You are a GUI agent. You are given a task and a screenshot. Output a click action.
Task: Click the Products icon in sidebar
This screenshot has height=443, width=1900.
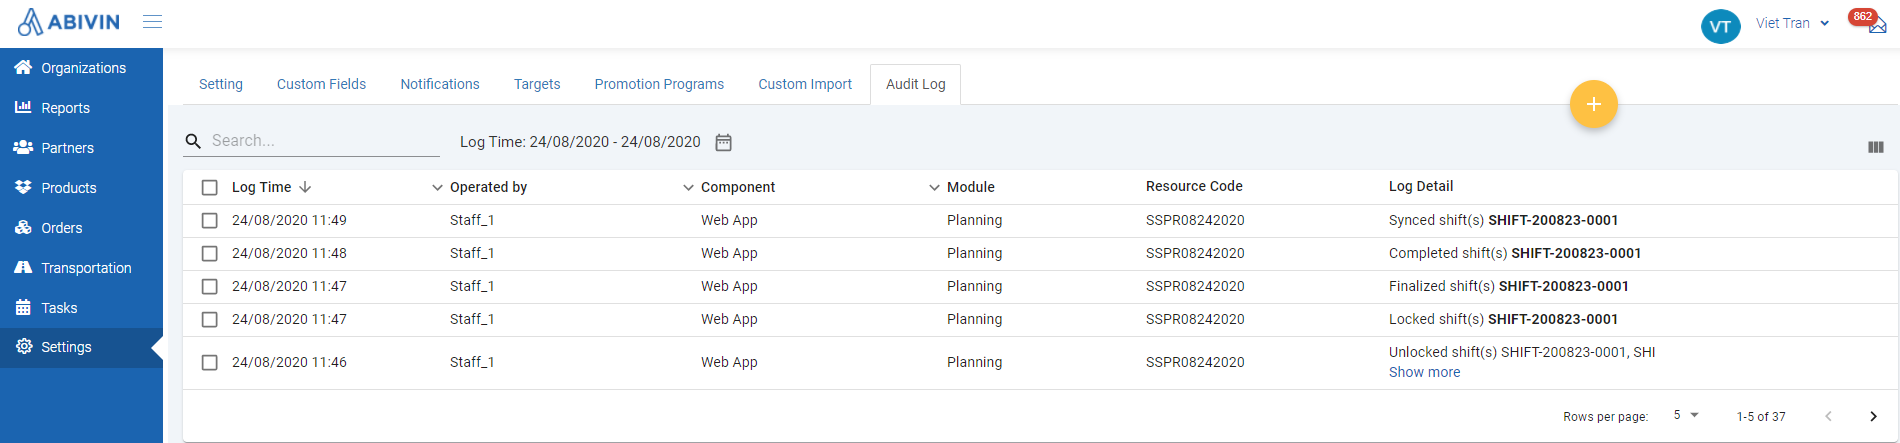(23, 188)
